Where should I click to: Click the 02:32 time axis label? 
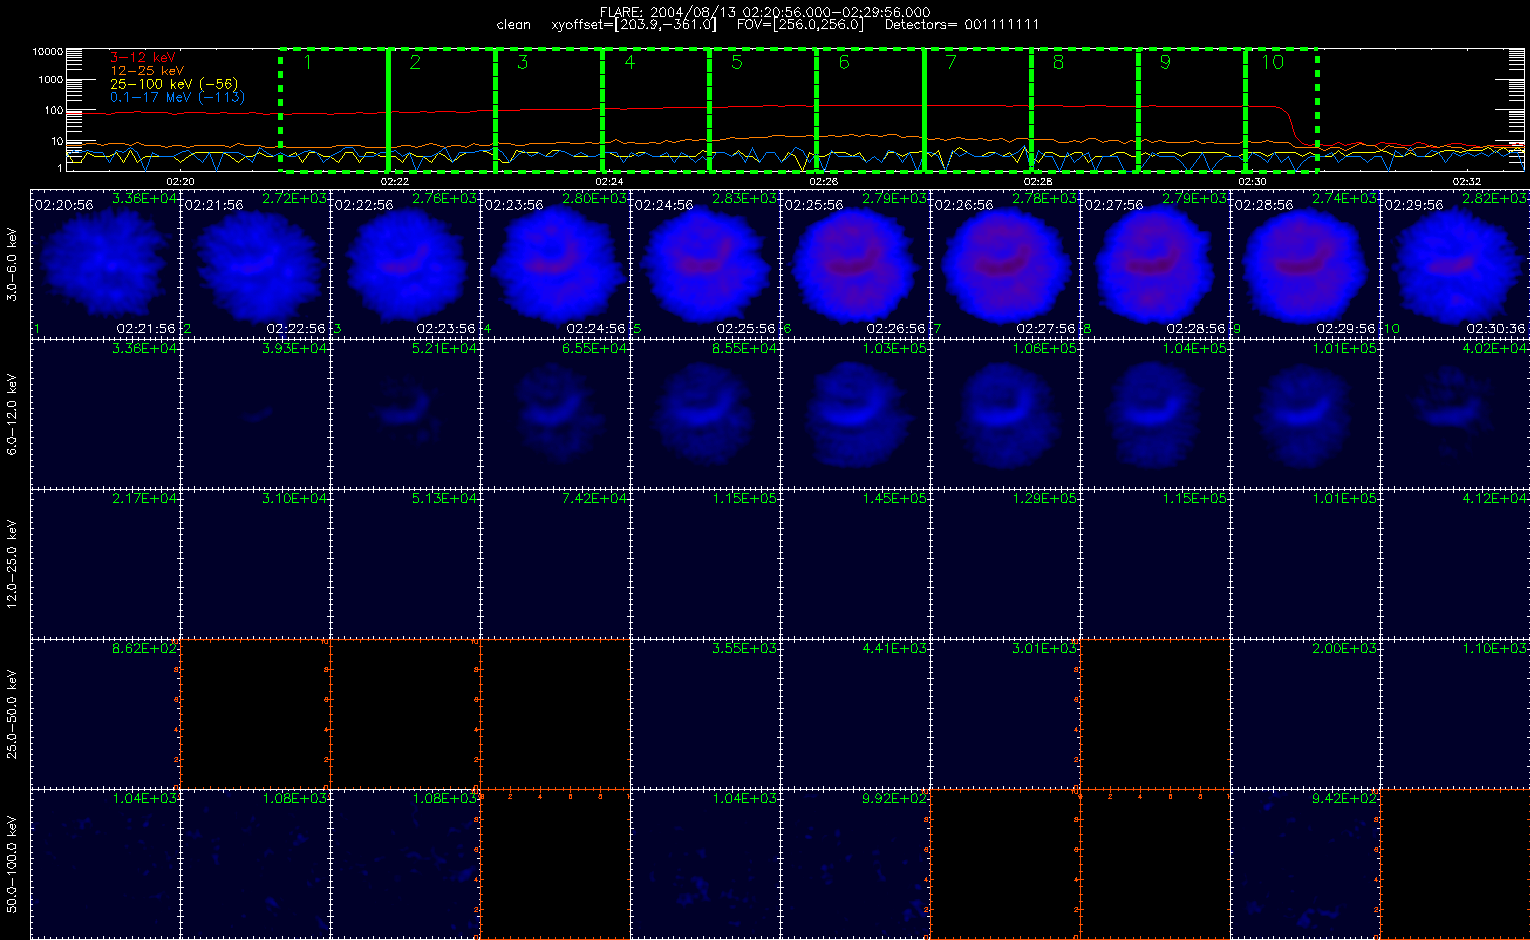(x=1467, y=182)
